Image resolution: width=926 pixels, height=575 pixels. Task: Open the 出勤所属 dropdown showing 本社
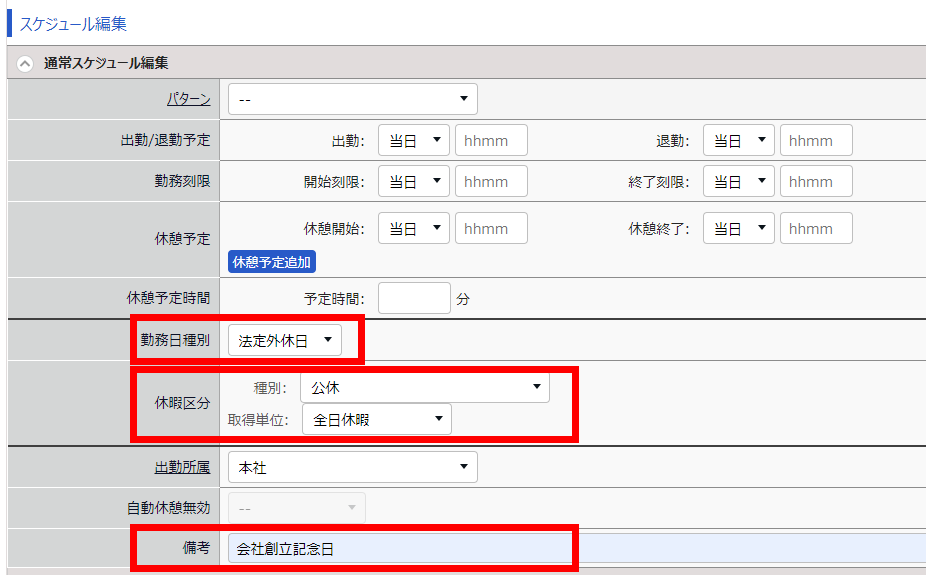click(353, 468)
